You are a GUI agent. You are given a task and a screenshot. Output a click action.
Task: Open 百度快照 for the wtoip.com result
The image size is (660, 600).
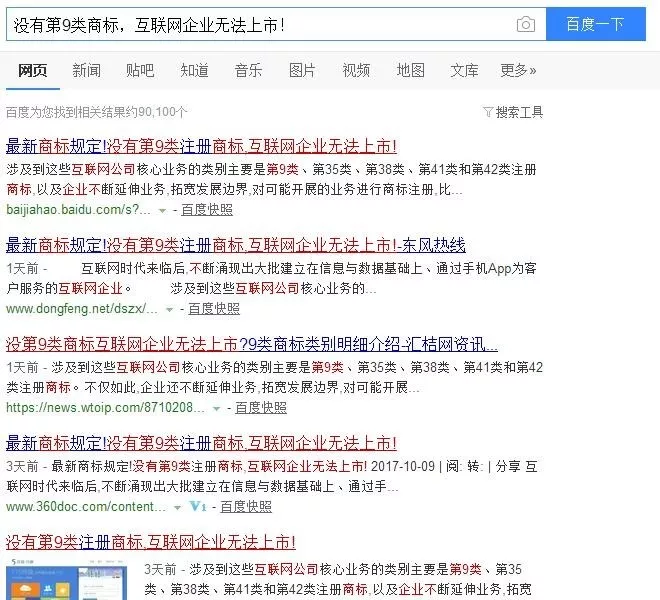click(261, 408)
